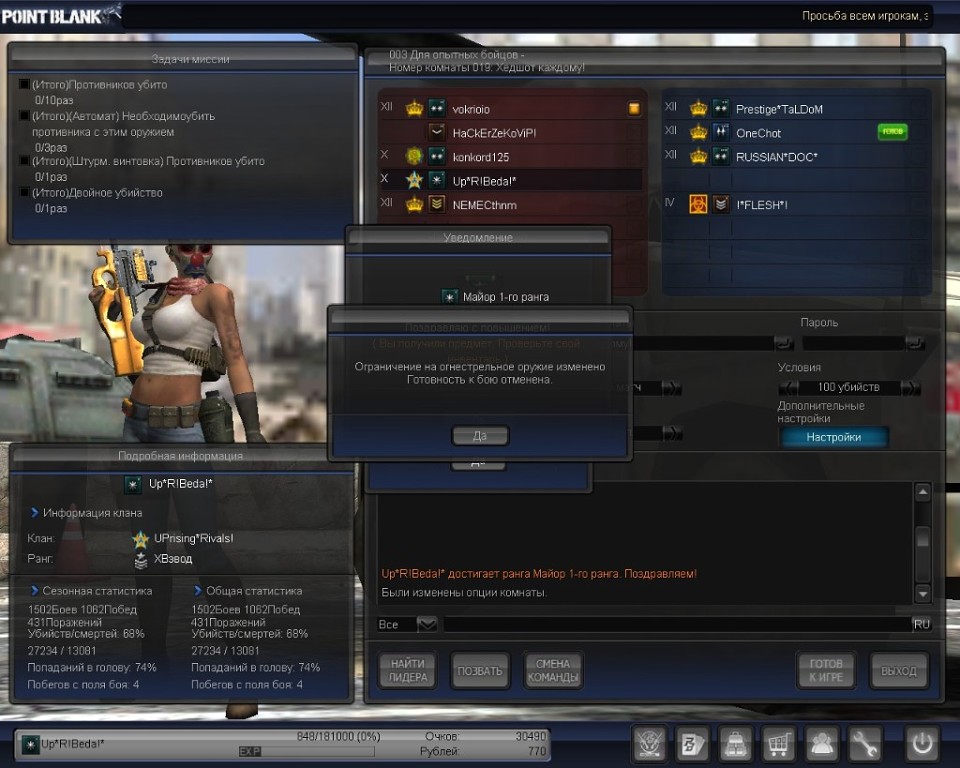960x768 pixels.
Task: Click the orange rank promotion chat message
Action: point(539,574)
